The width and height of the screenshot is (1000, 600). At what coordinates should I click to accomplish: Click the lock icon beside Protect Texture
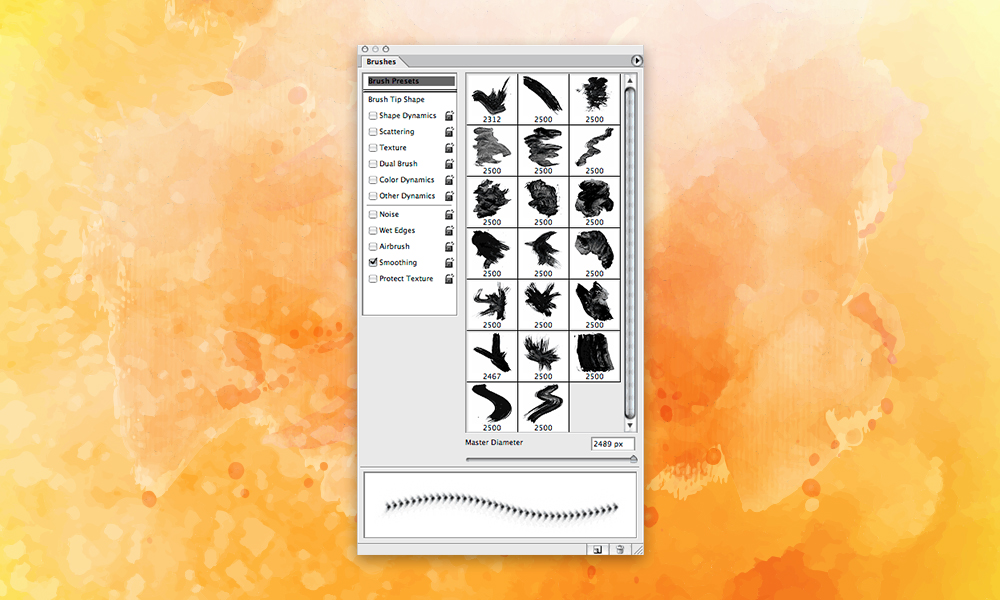coord(448,278)
